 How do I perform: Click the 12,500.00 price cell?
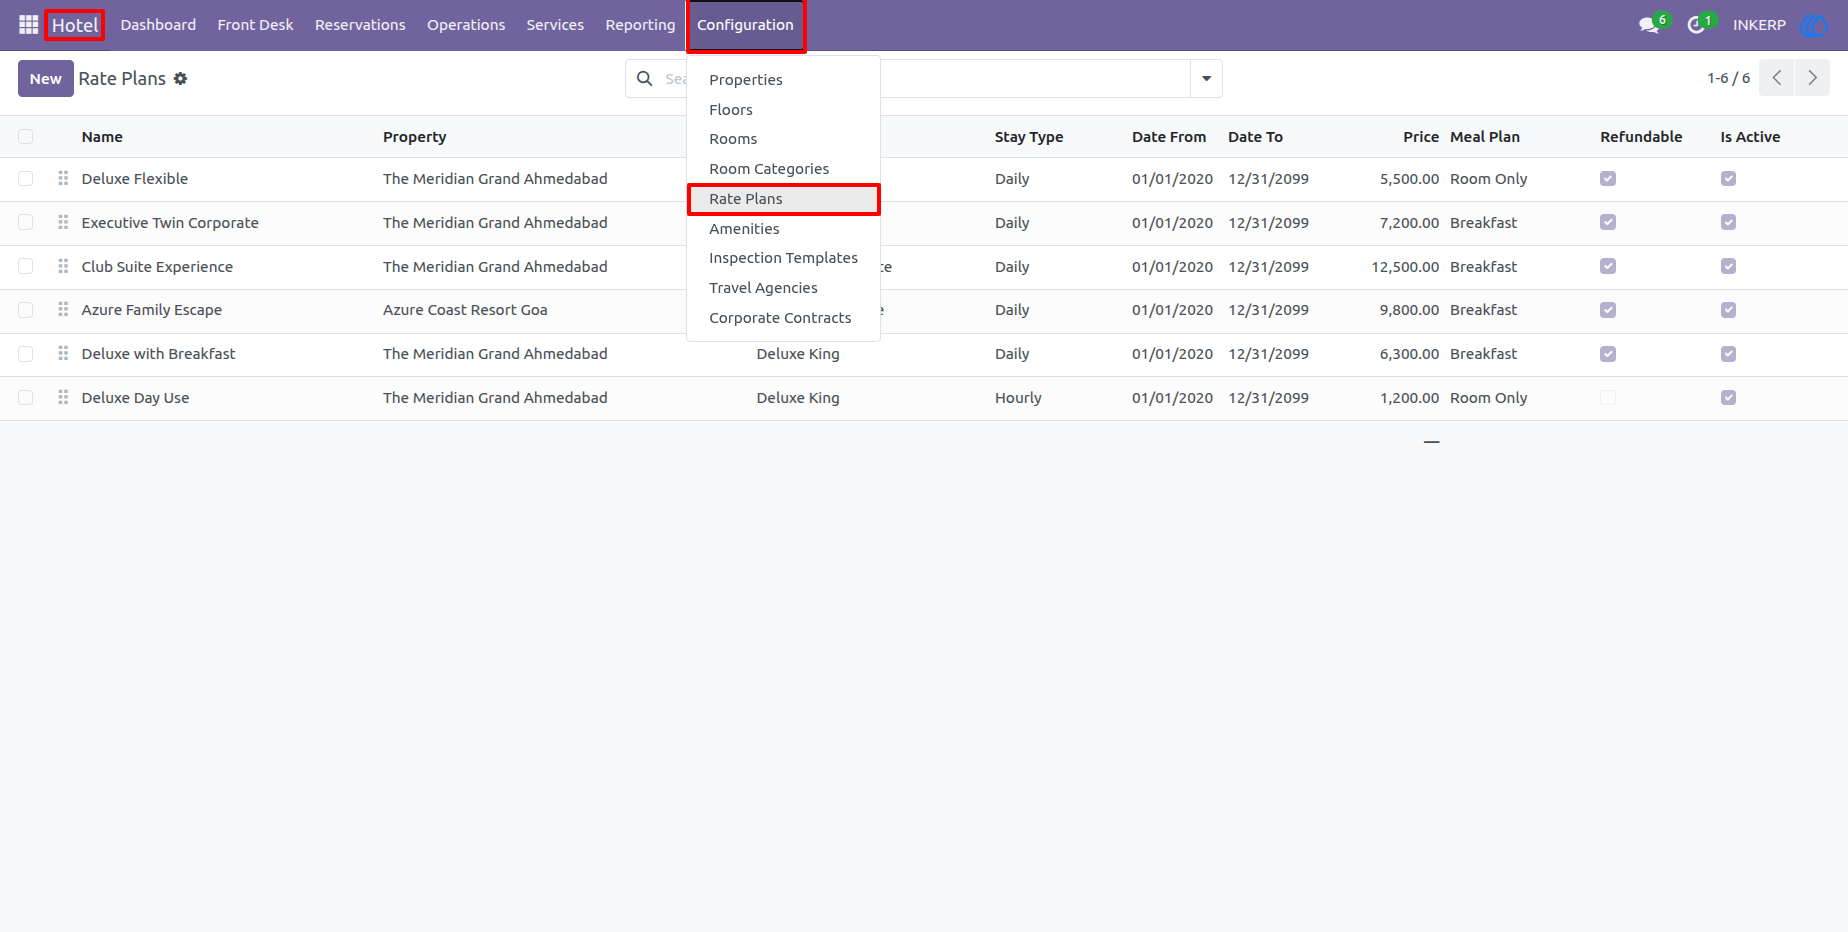(x=1405, y=266)
